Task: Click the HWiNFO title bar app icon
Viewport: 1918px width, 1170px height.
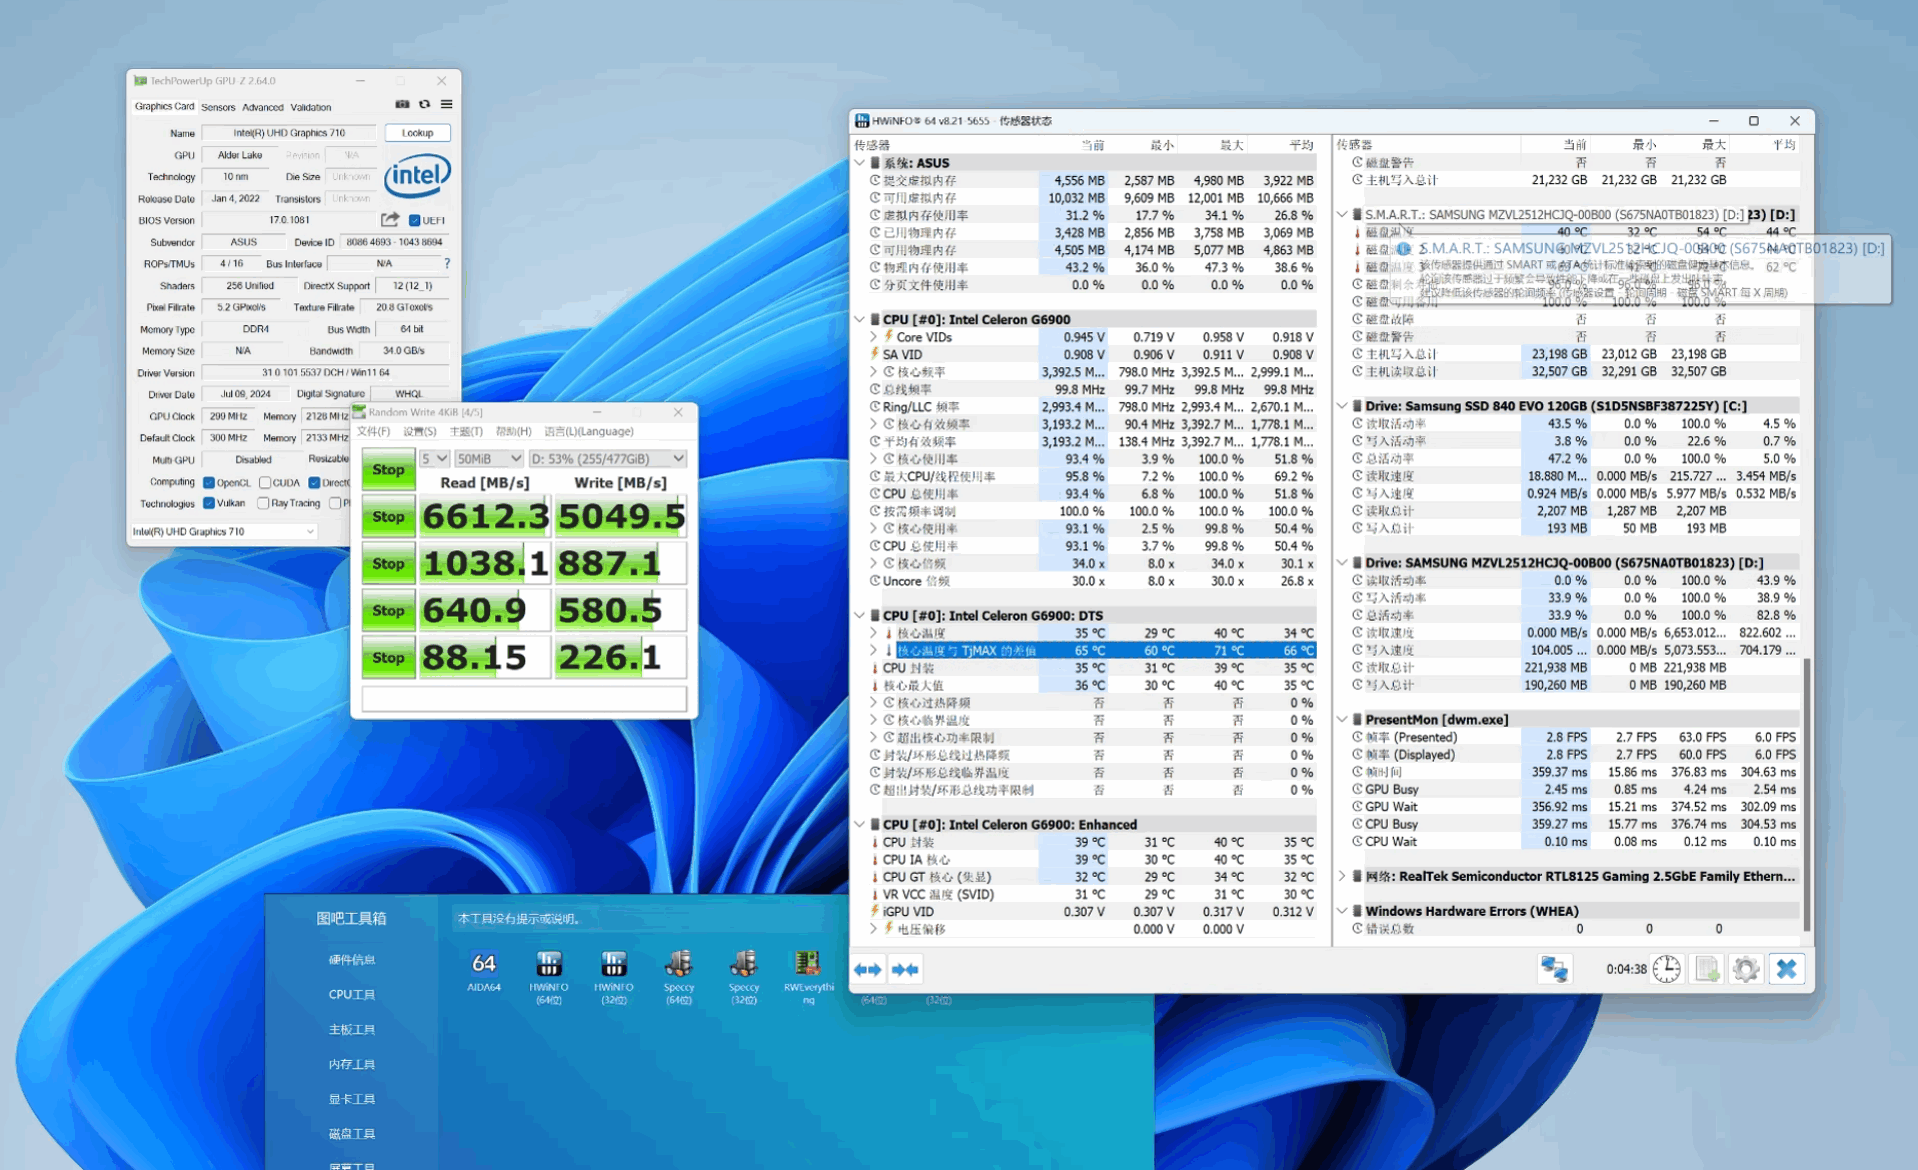Action: pyautogui.click(x=862, y=121)
